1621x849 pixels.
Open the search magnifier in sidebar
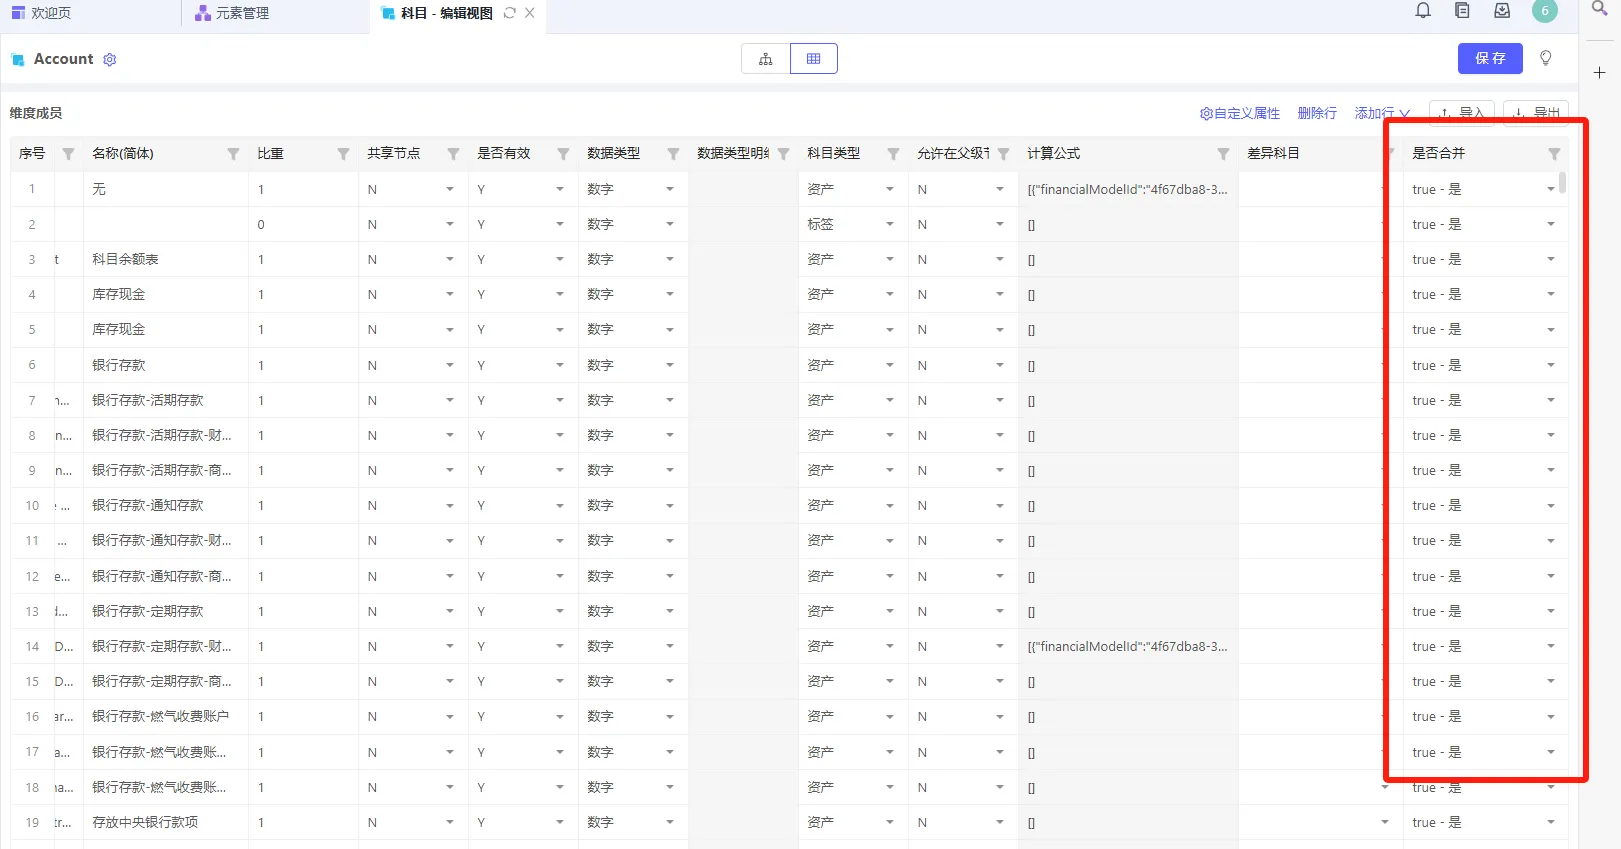tap(1599, 9)
